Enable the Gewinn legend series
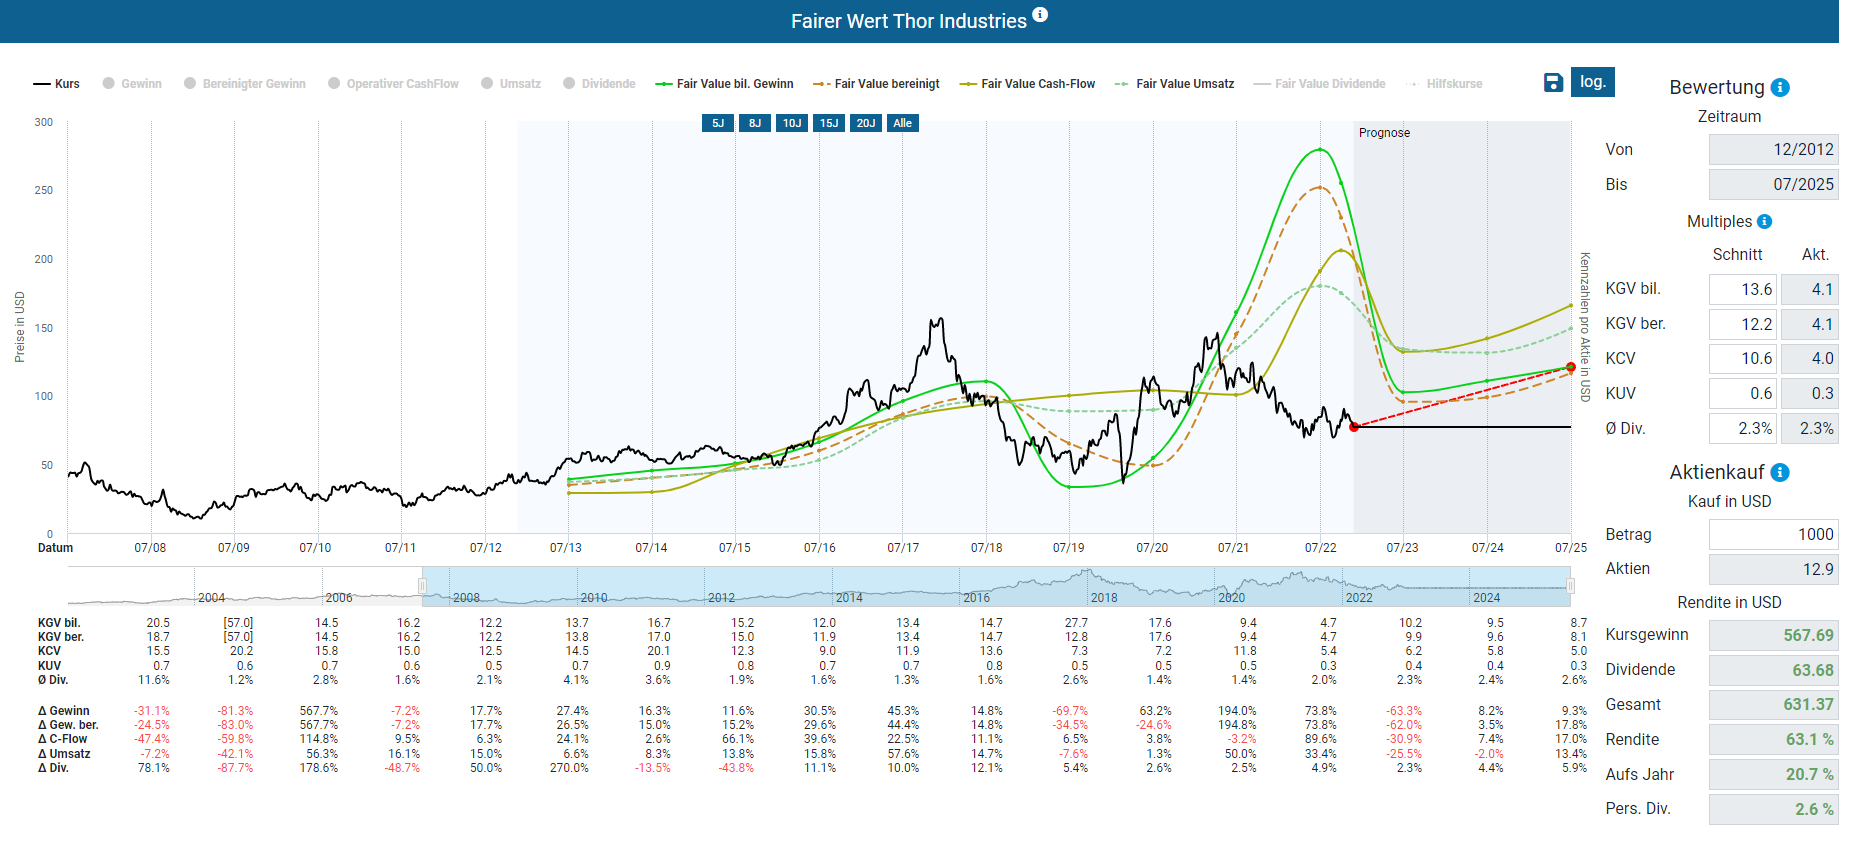 coord(132,84)
